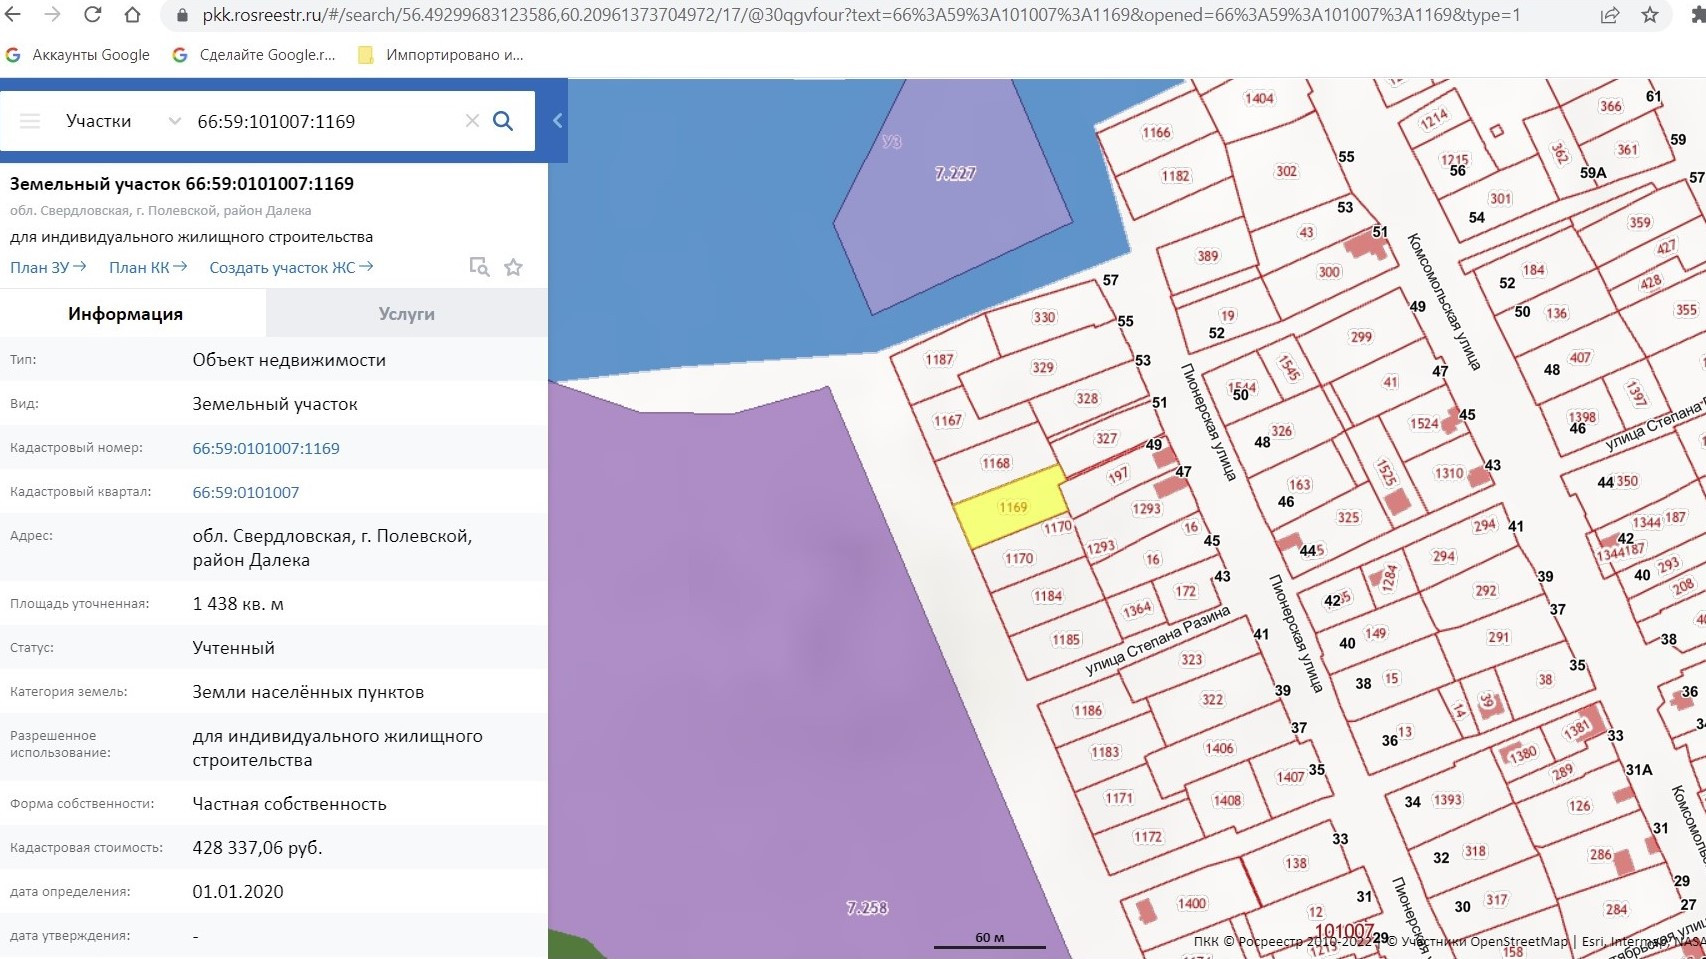
Task: Collapse the side panel with left chevron
Action: (558, 121)
